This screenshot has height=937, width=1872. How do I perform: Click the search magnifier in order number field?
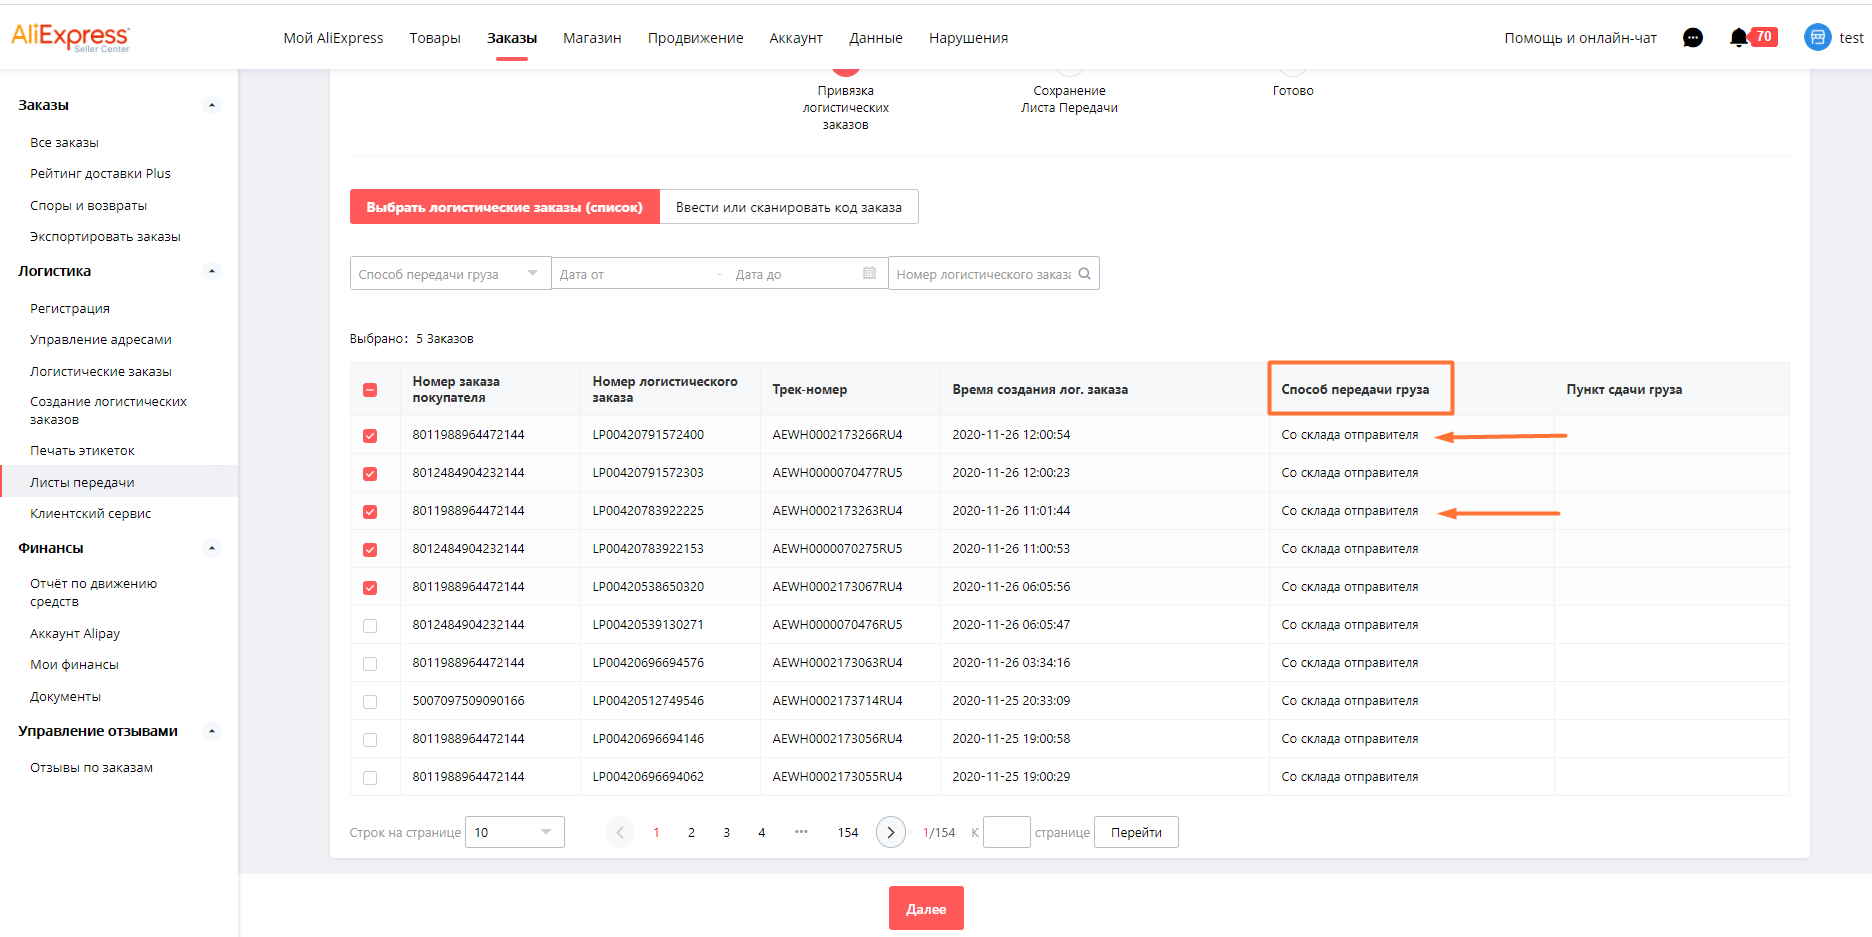1084,273
